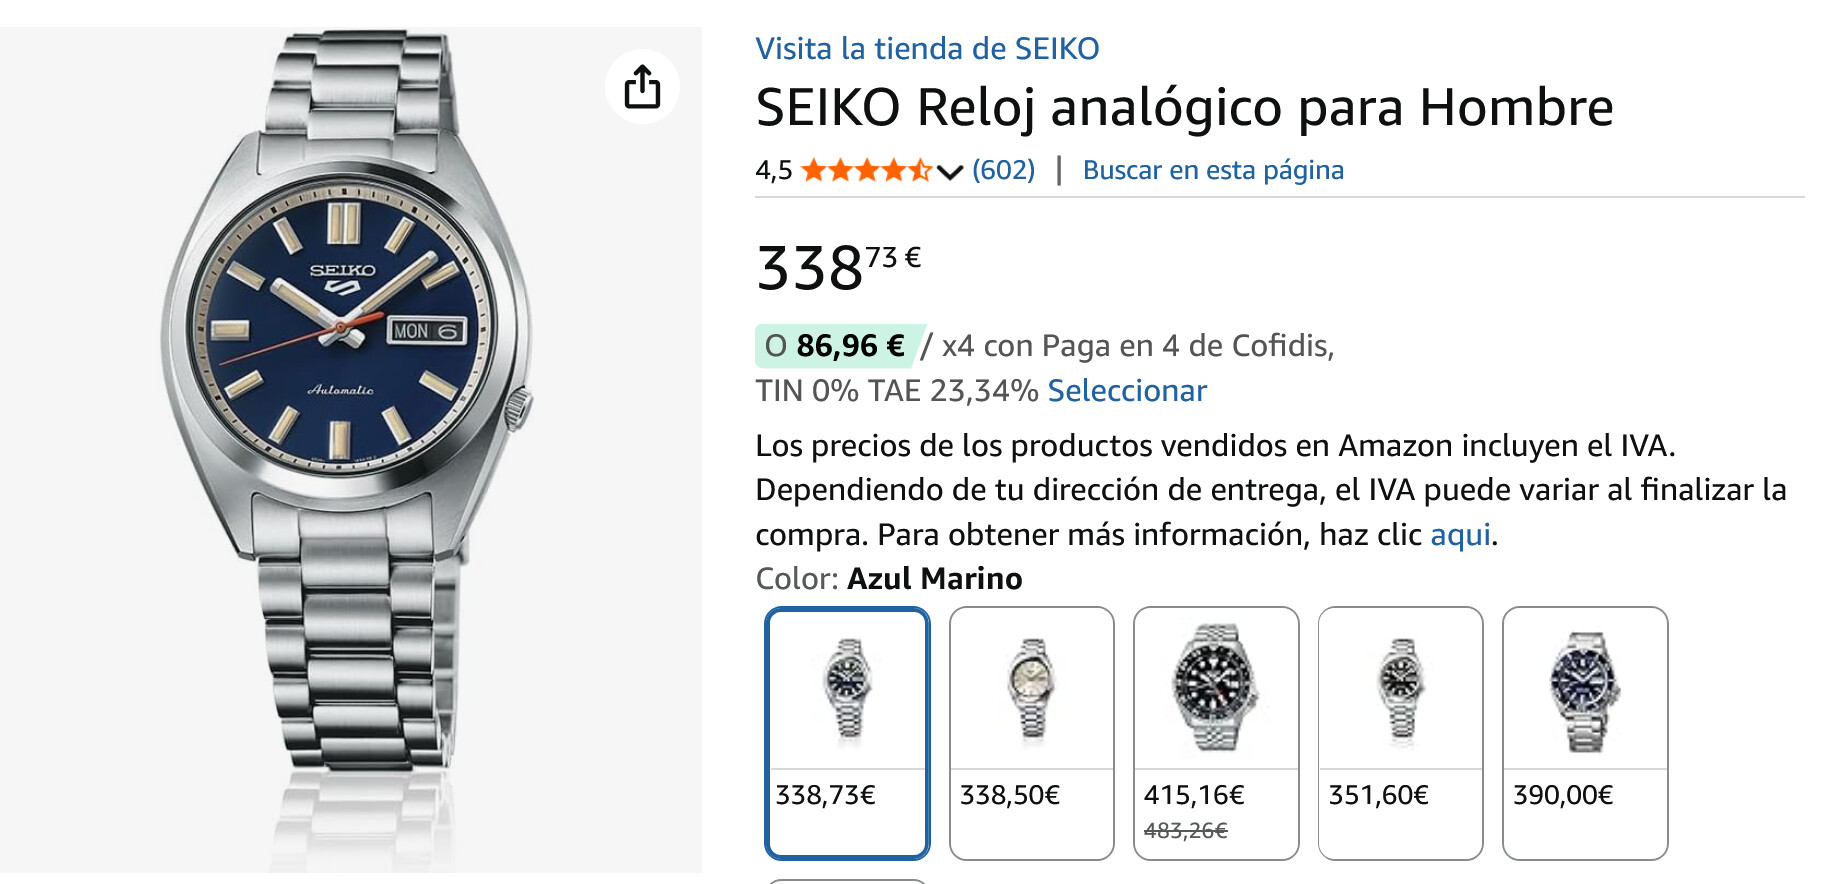Open the rating breakdown chevron
The width and height of the screenshot is (1837, 884).
[950, 172]
